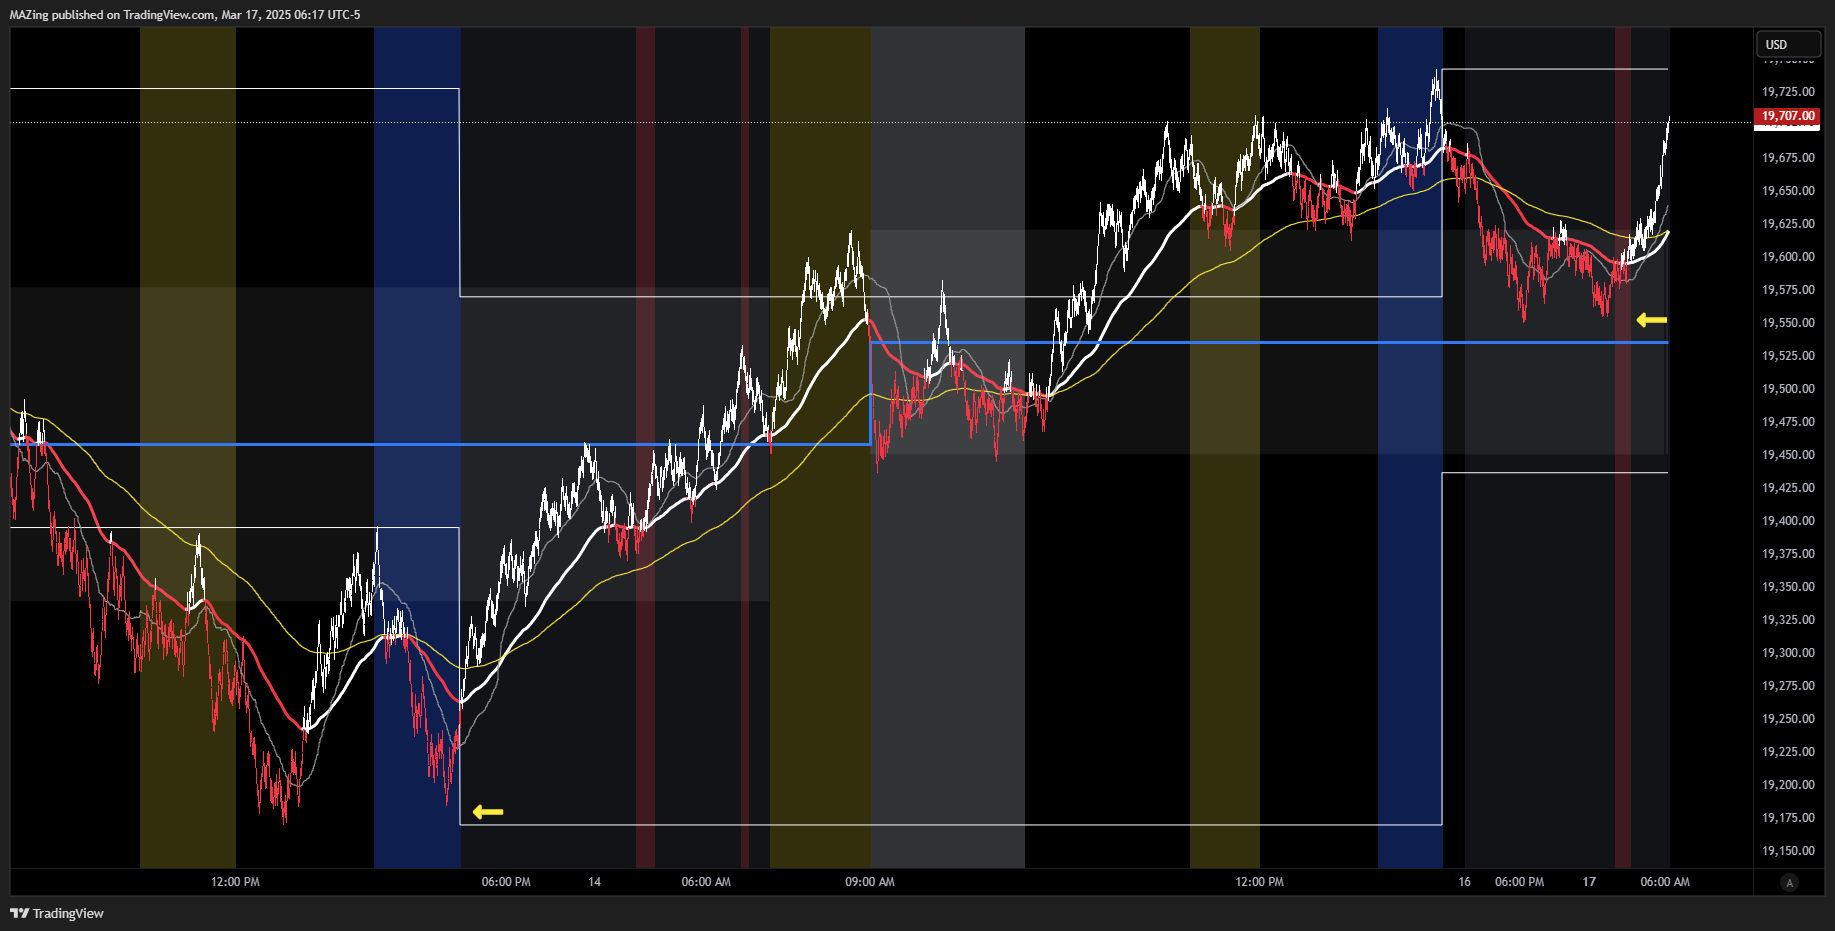1835x931 pixels.
Task: Select the 19,725.00 price axis label
Action: 1788,92
